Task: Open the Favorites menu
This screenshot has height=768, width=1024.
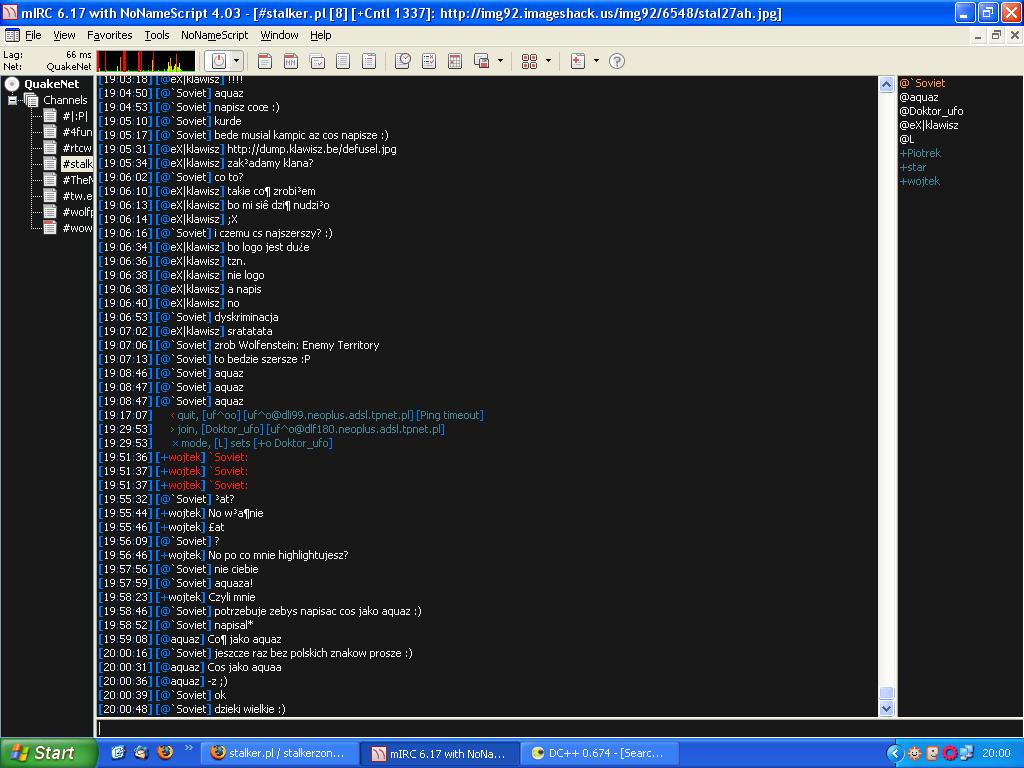Action: [109, 35]
